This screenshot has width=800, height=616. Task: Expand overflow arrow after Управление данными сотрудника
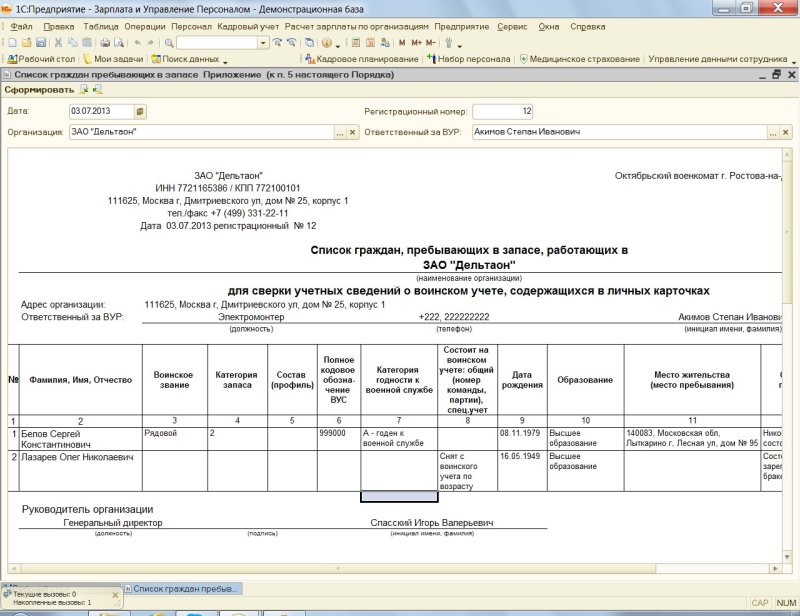794,61
